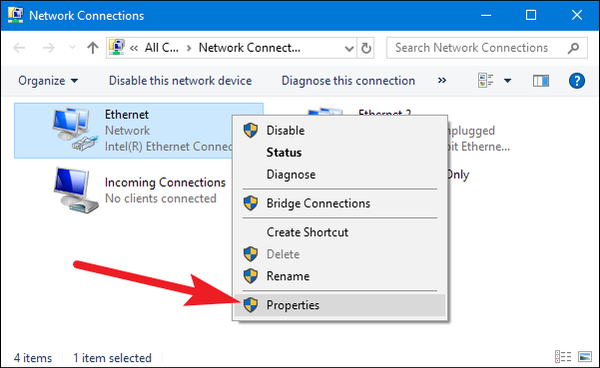
Task: Show more toolbar commands via the chevron
Action: (x=442, y=80)
